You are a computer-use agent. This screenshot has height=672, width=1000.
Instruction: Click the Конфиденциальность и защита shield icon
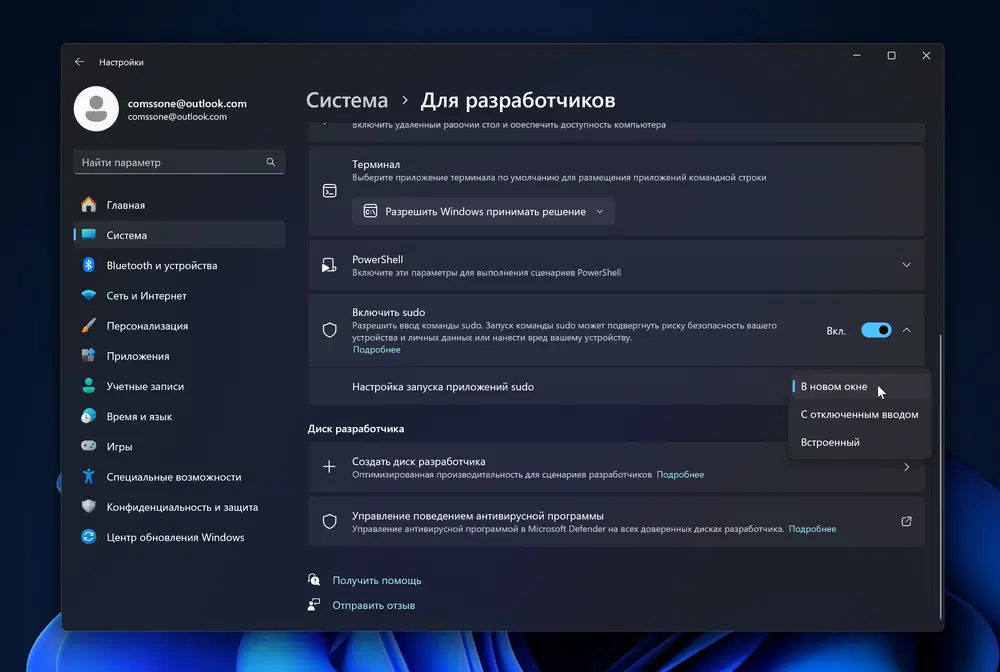pyautogui.click(x=89, y=506)
